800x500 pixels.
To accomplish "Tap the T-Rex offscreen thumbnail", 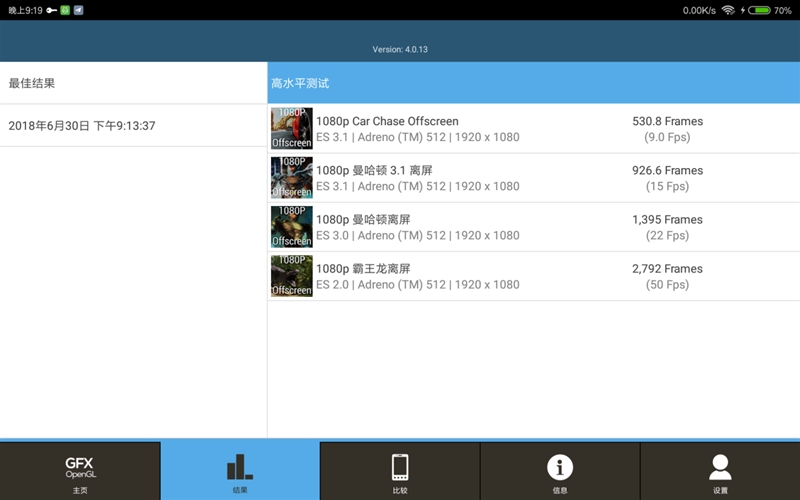I will click(291, 276).
